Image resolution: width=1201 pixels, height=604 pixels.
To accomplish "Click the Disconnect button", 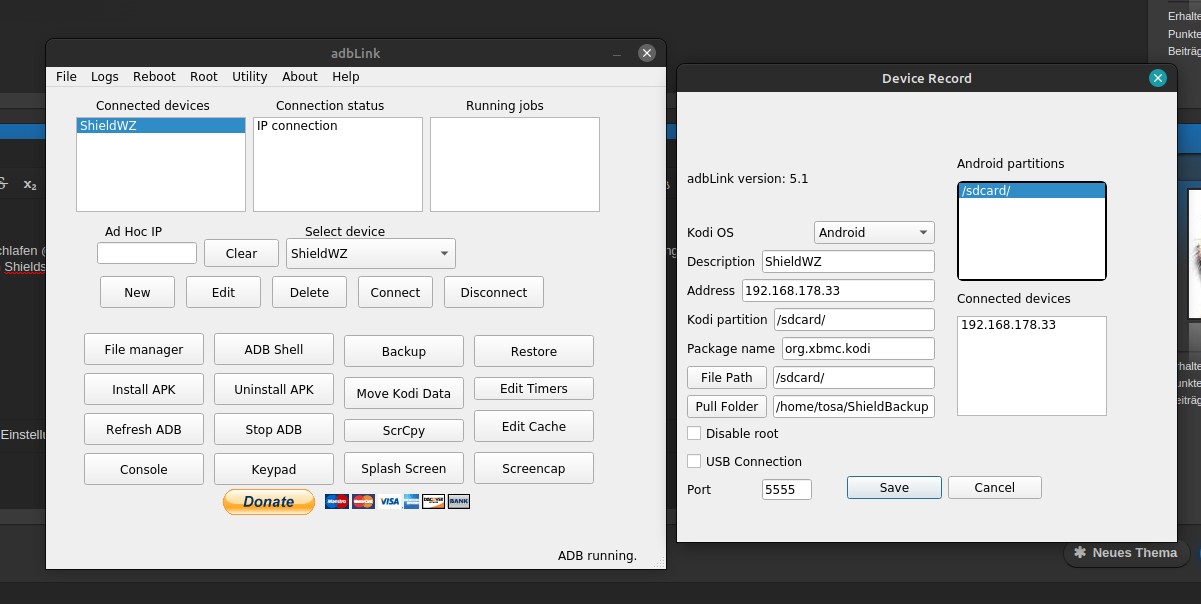I will click(494, 292).
